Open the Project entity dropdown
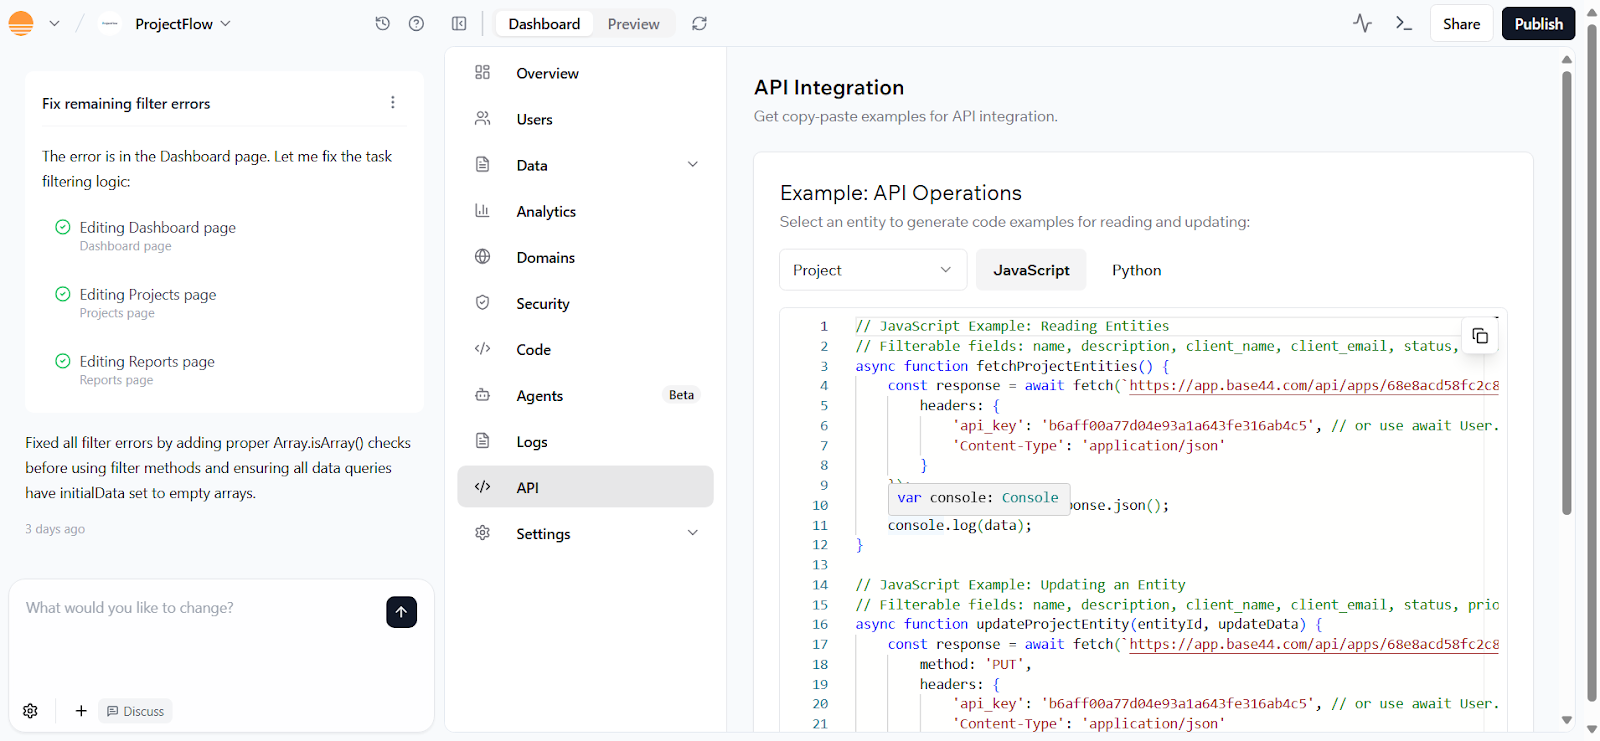The image size is (1600, 741). tap(873, 270)
